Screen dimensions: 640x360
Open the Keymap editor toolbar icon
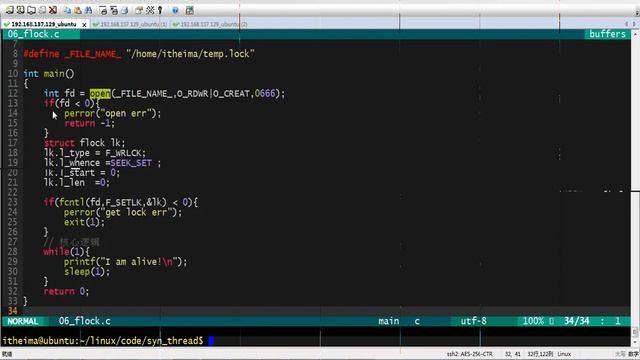(x=150, y=10)
